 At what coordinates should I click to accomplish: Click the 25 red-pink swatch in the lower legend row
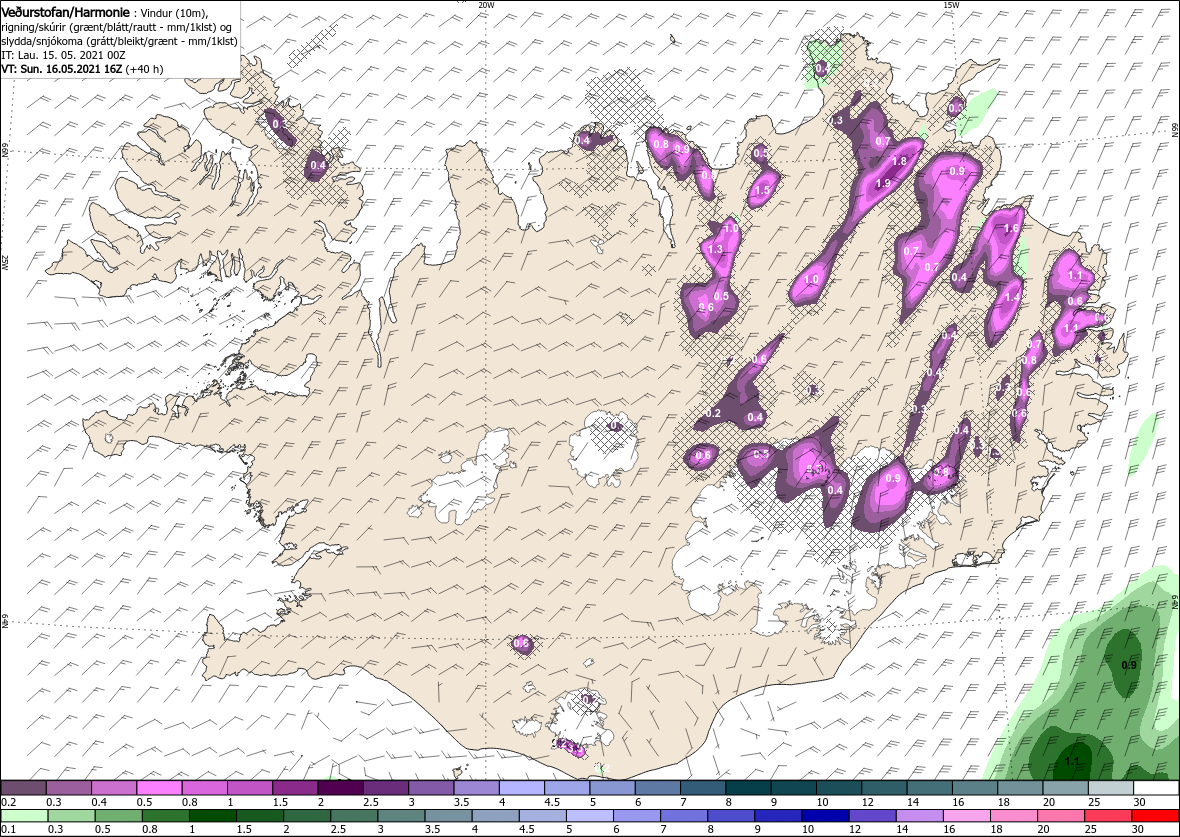[1108, 816]
